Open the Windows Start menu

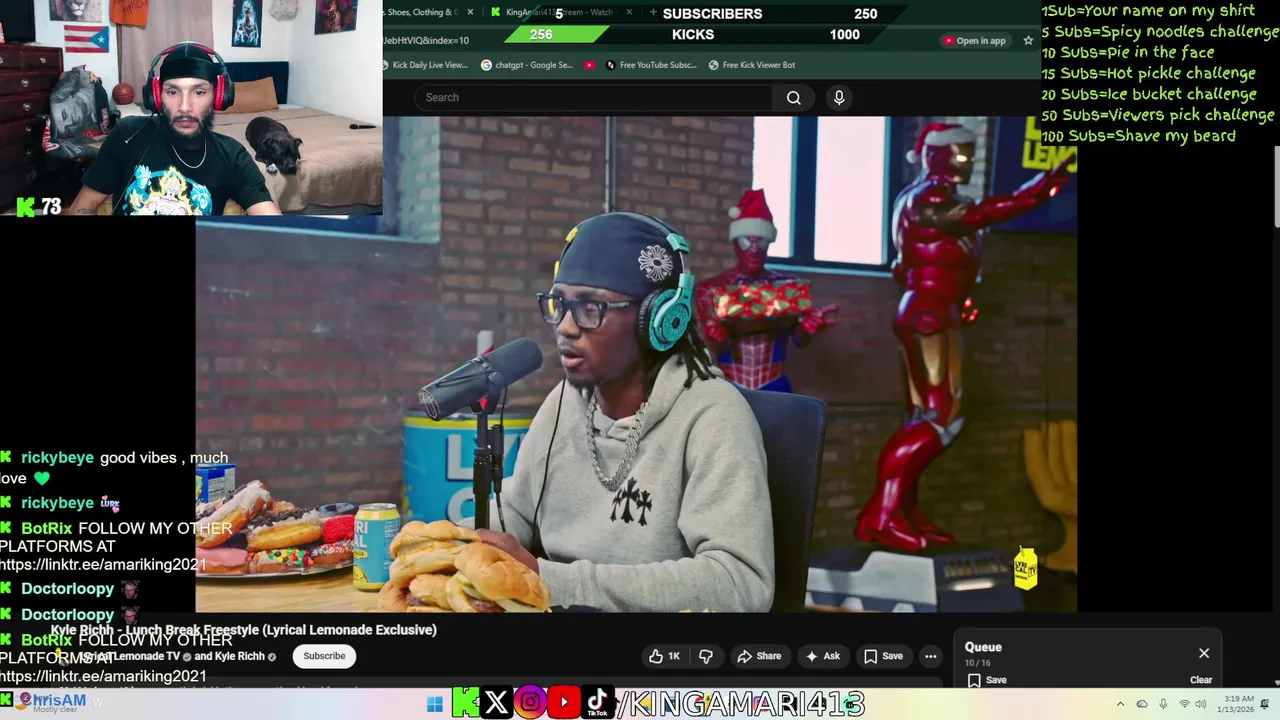[435, 703]
